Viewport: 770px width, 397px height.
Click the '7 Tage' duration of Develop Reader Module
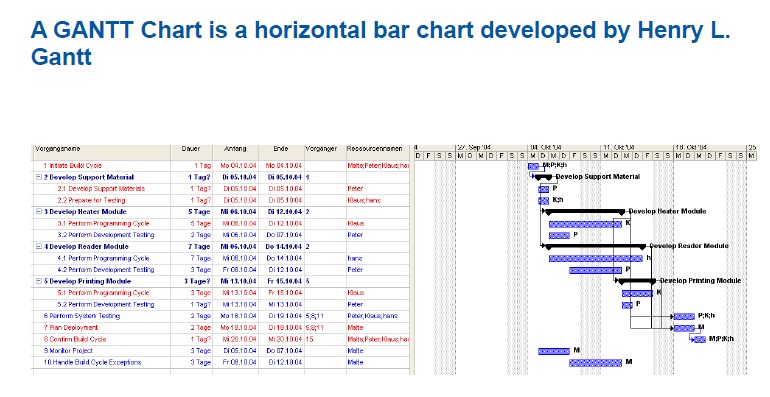point(200,247)
